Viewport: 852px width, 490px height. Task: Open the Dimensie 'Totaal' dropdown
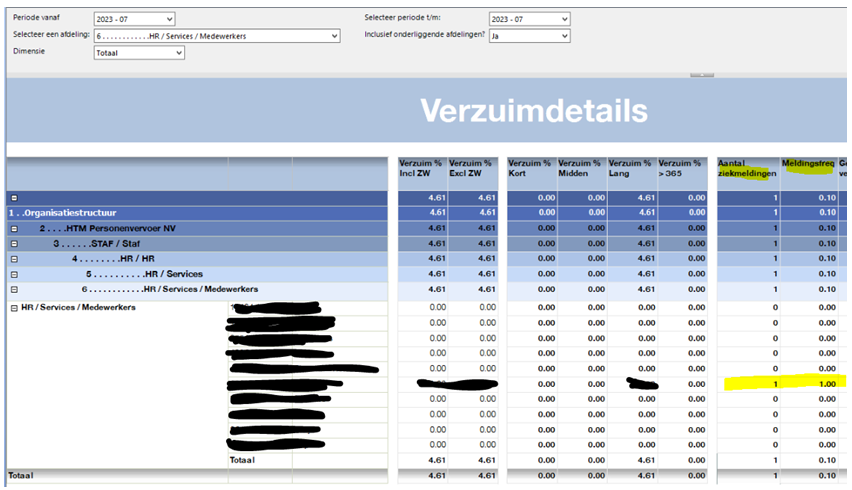tap(139, 53)
